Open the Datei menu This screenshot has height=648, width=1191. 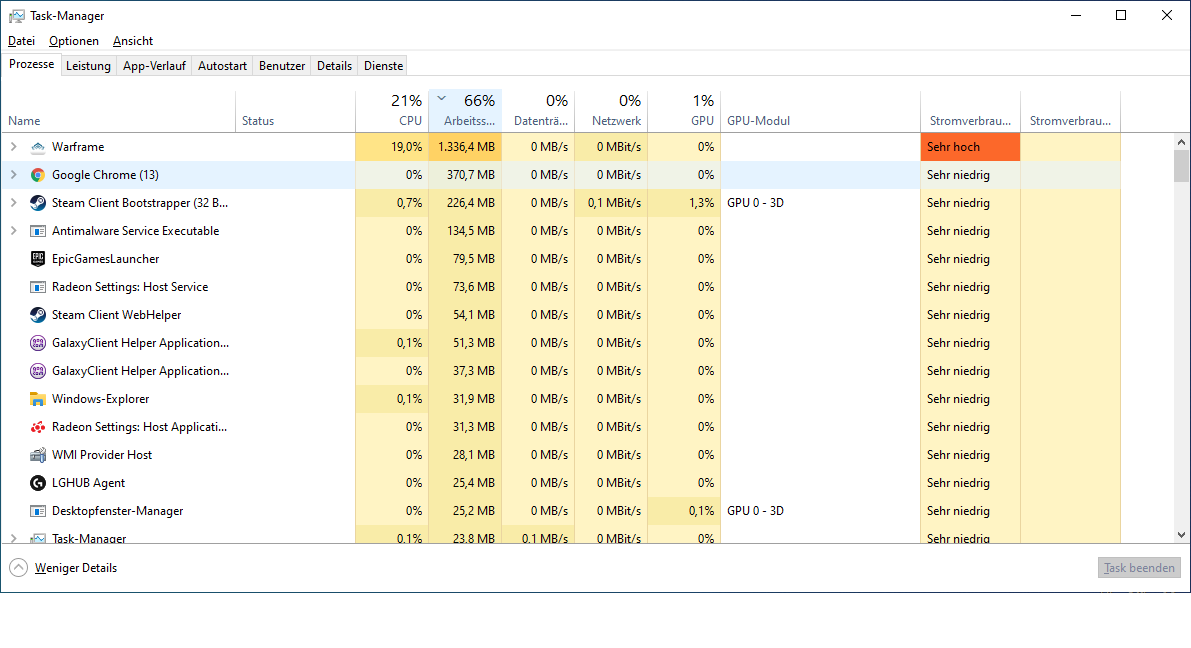pos(21,41)
